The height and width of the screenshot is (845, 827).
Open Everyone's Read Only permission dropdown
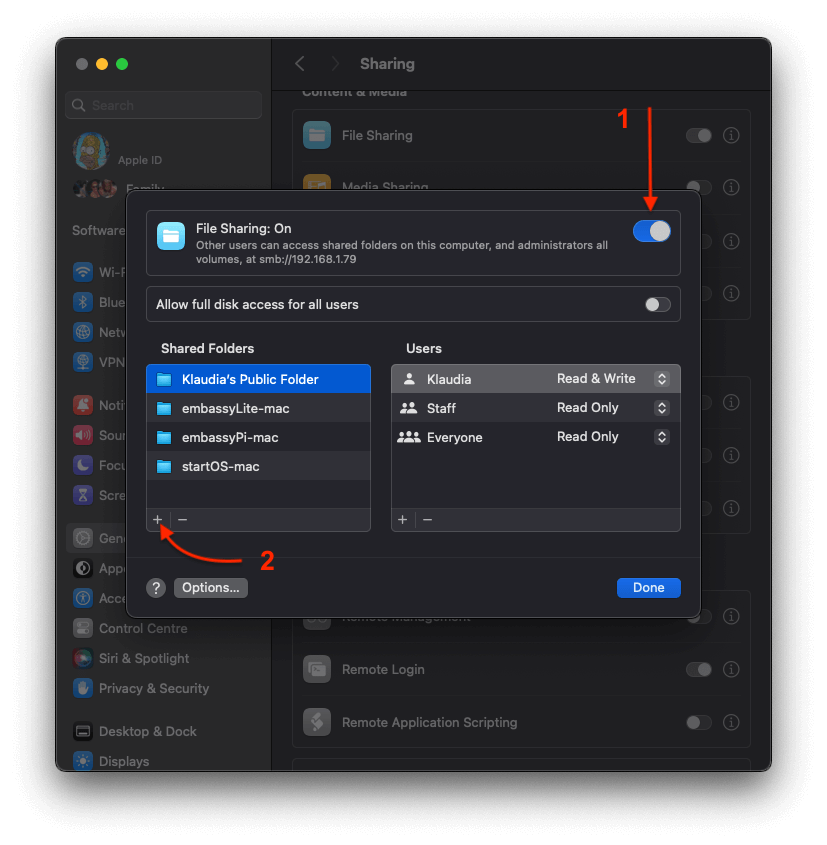tap(661, 437)
